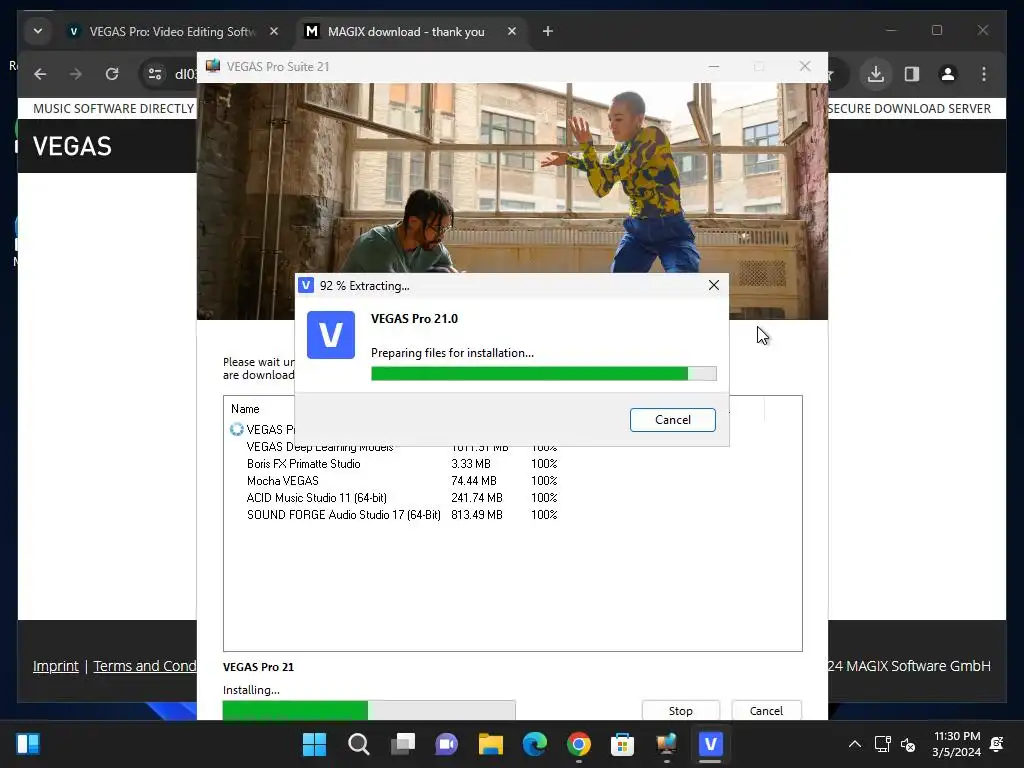This screenshot has height=768, width=1024.
Task: Click the Installing progress bar at bottom
Action: click(369, 711)
